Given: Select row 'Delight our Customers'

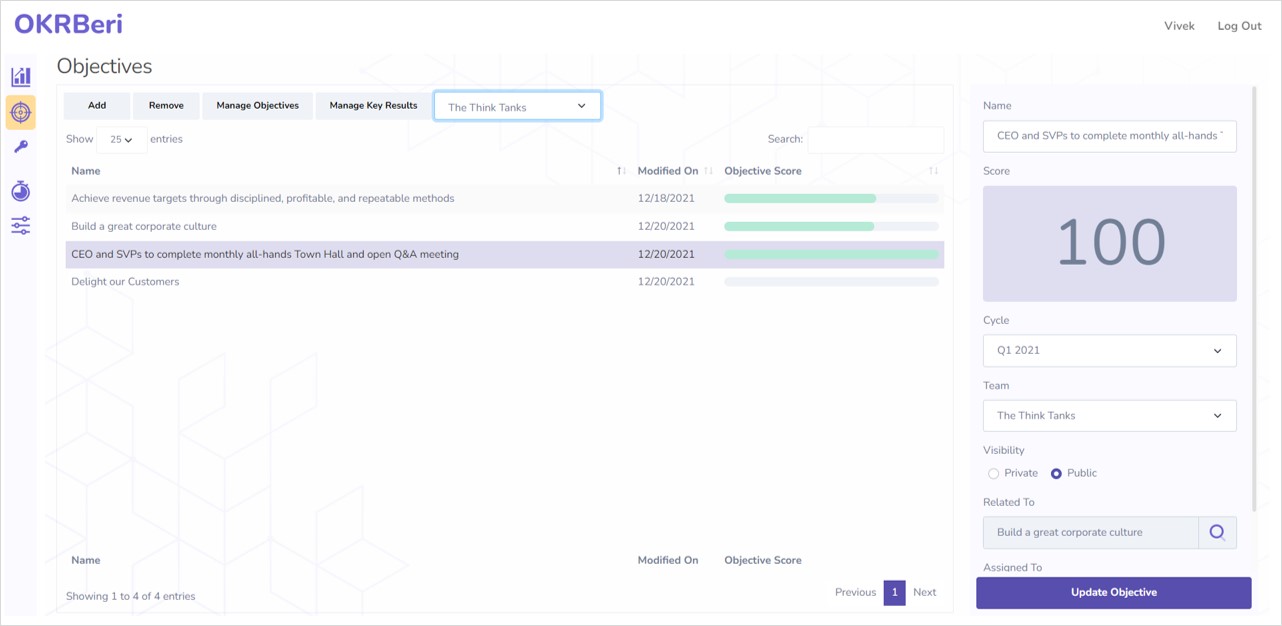Looking at the screenshot, I should click(505, 282).
